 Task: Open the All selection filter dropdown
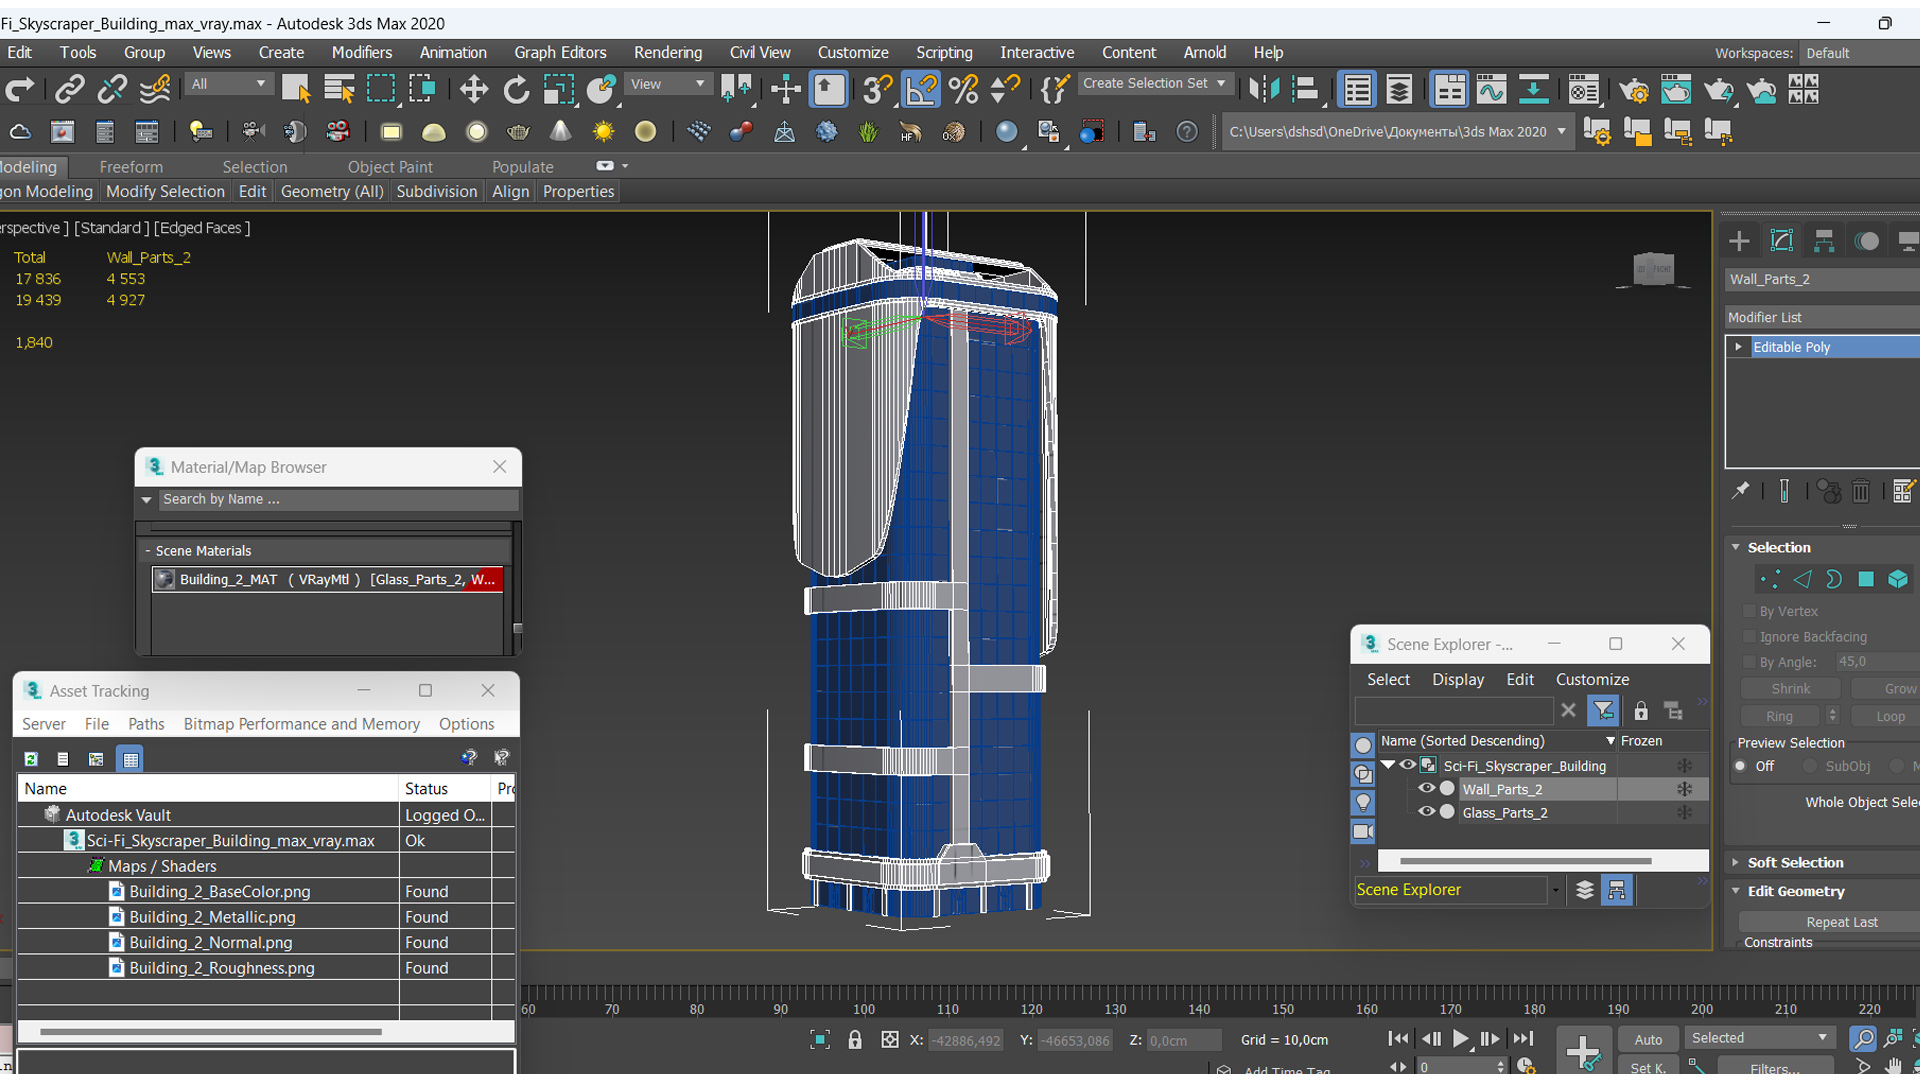click(229, 84)
